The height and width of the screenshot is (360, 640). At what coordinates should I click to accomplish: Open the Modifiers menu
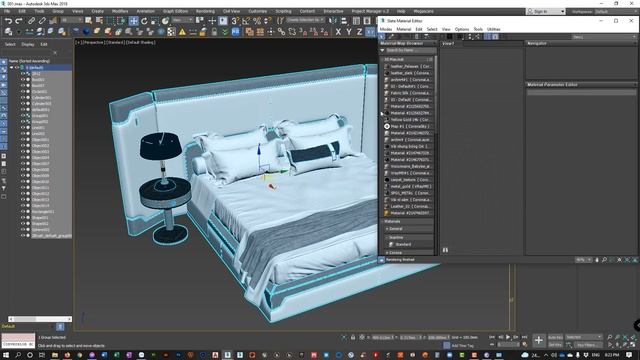(x=120, y=11)
